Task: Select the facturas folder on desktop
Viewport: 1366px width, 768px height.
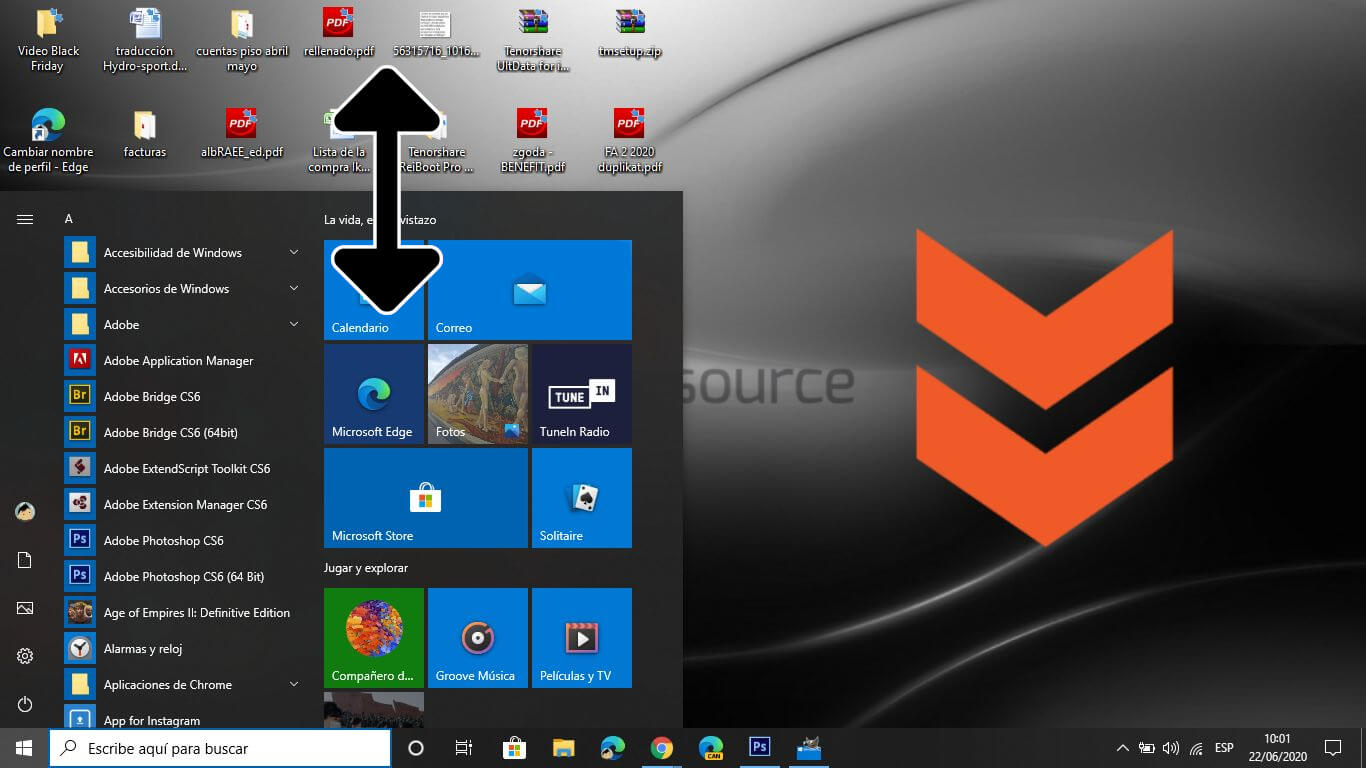Action: [x=145, y=135]
